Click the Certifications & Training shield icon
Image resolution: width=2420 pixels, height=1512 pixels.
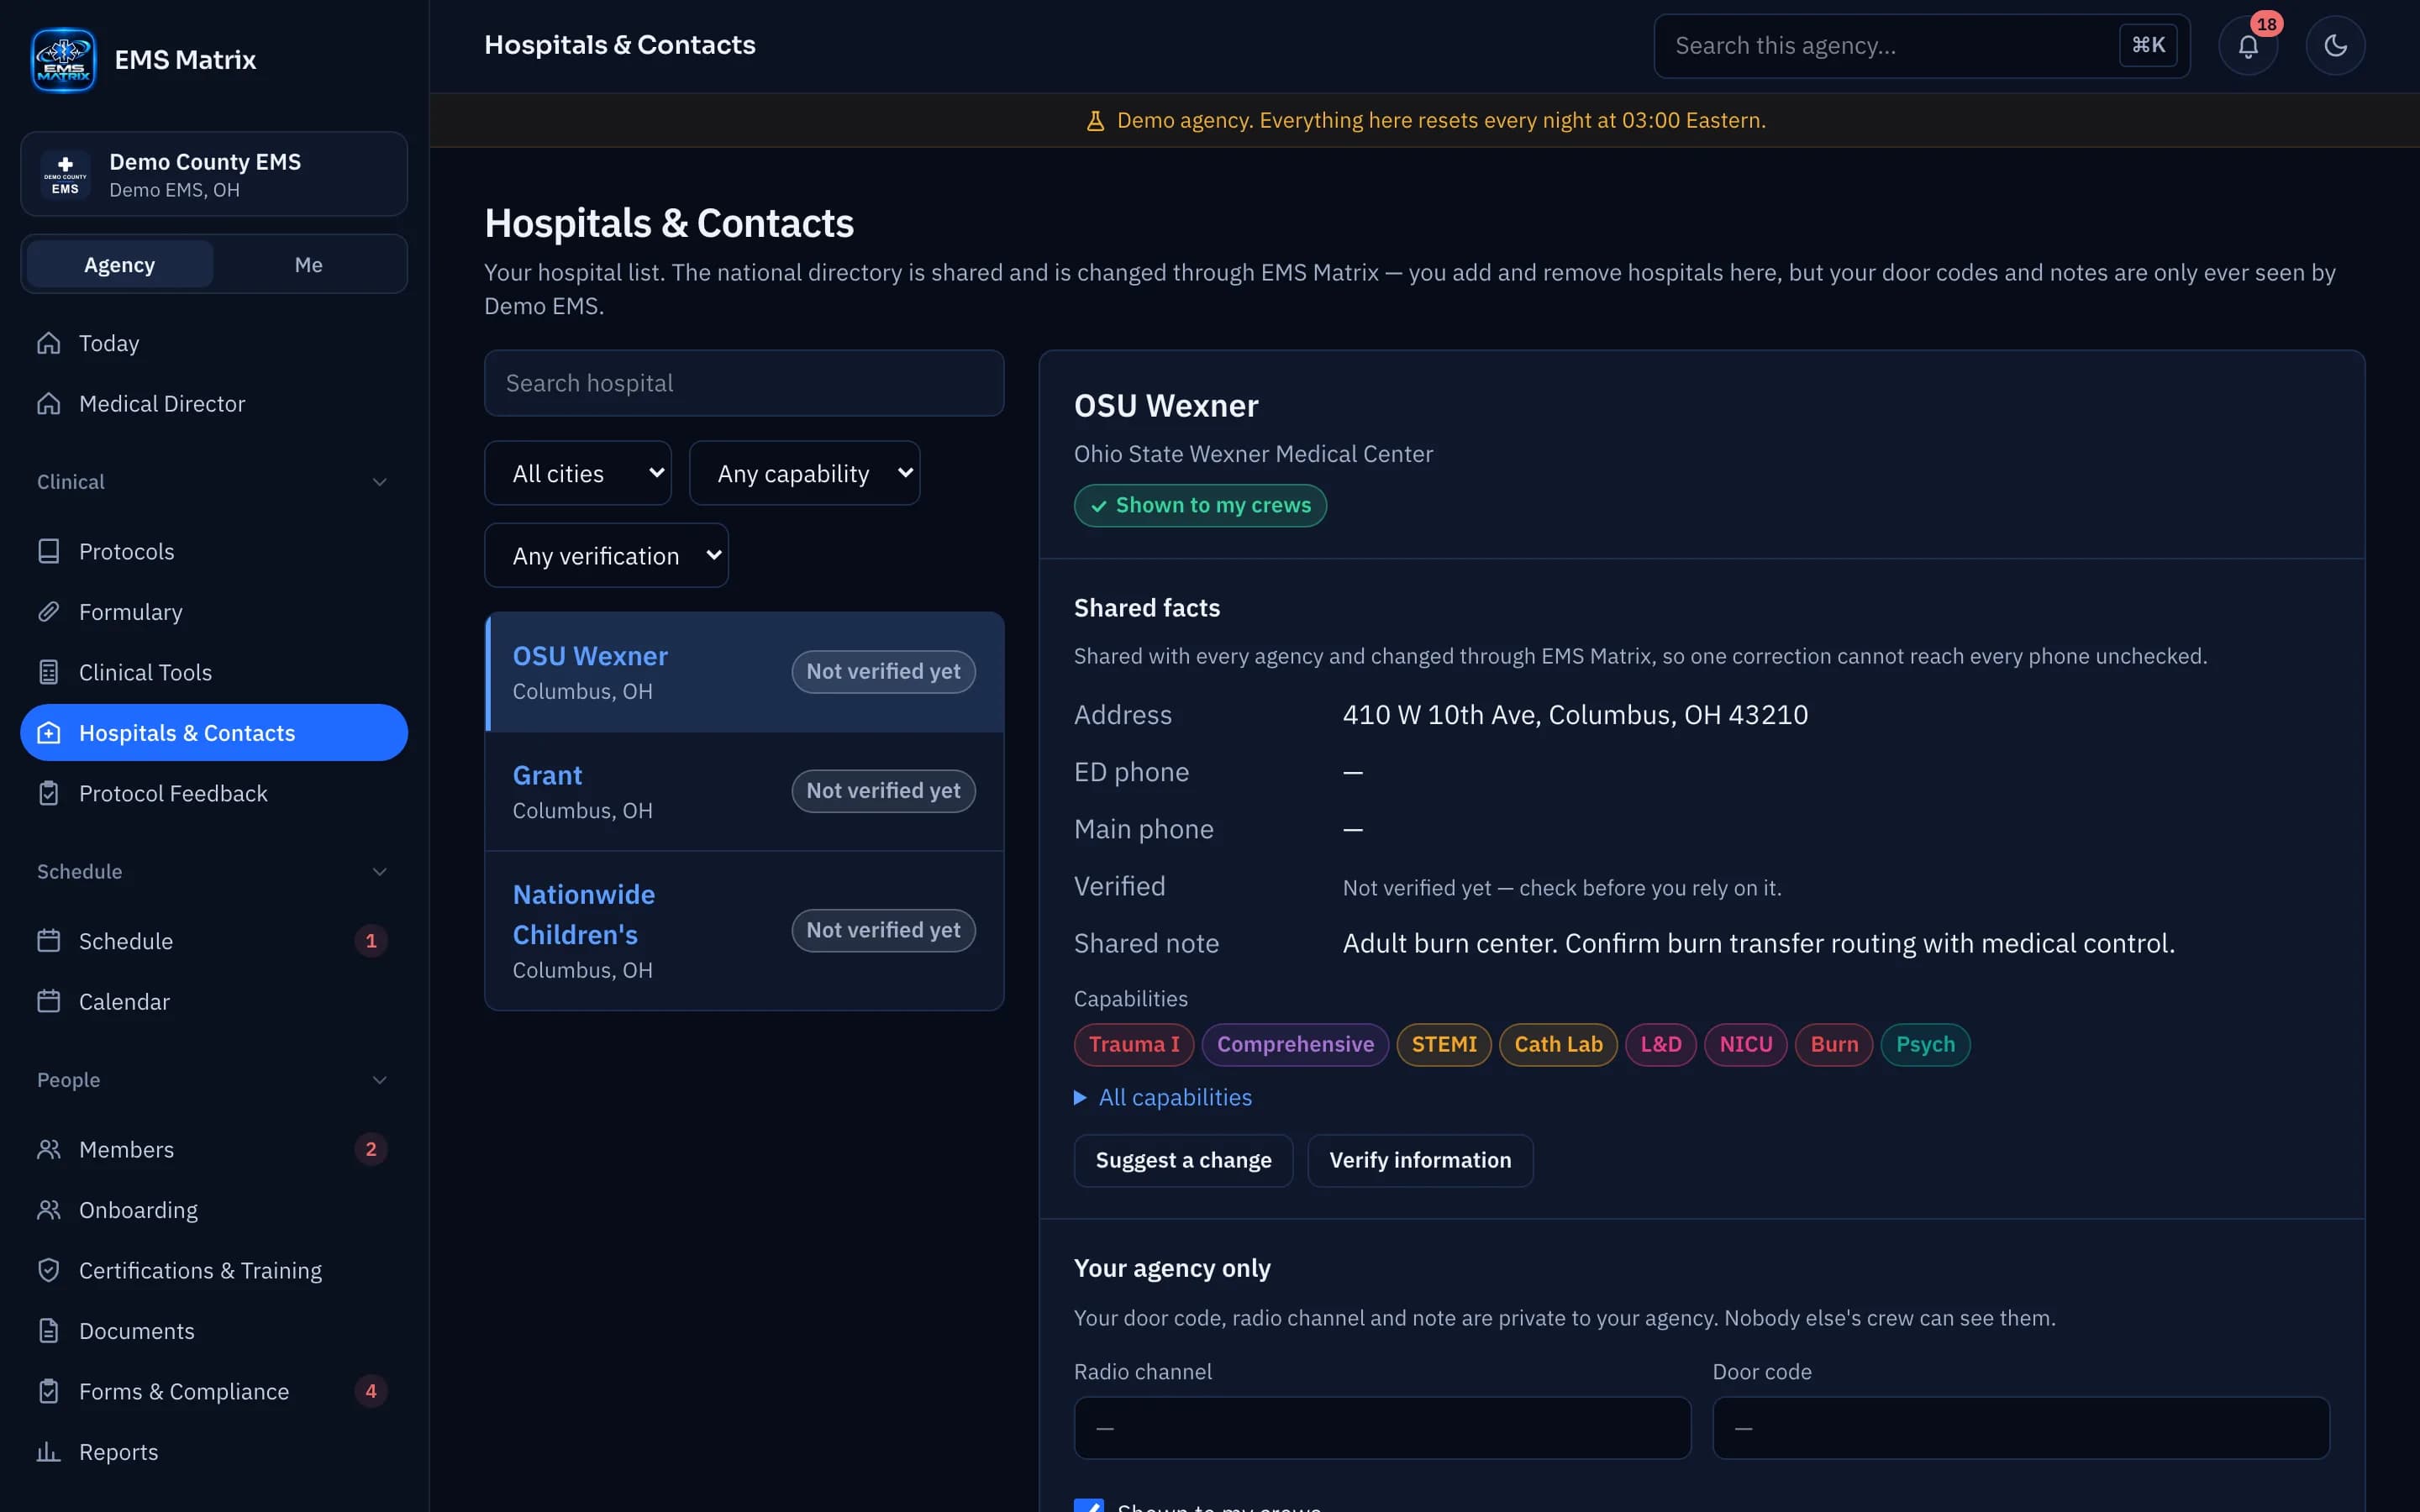pos(49,1270)
